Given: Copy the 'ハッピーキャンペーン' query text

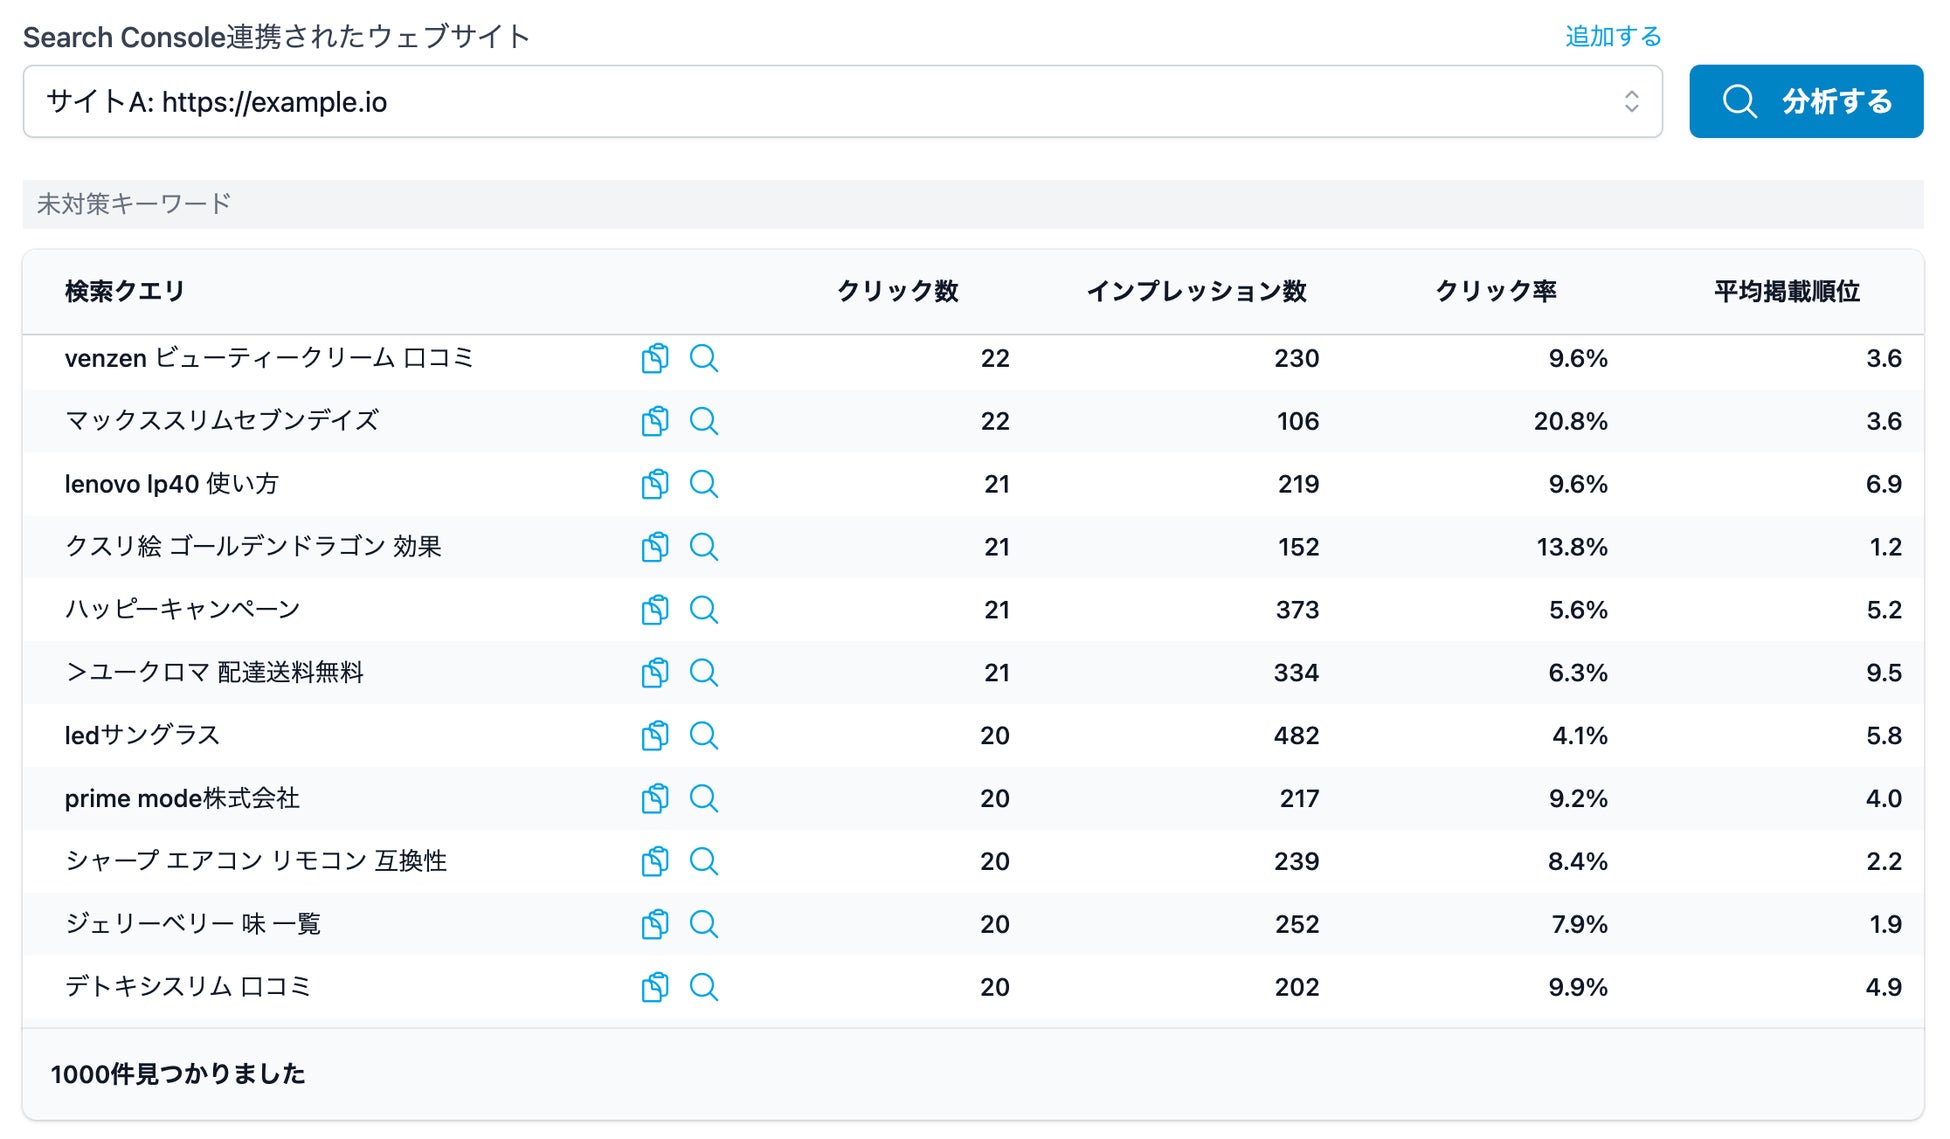Looking at the screenshot, I should 655,610.
